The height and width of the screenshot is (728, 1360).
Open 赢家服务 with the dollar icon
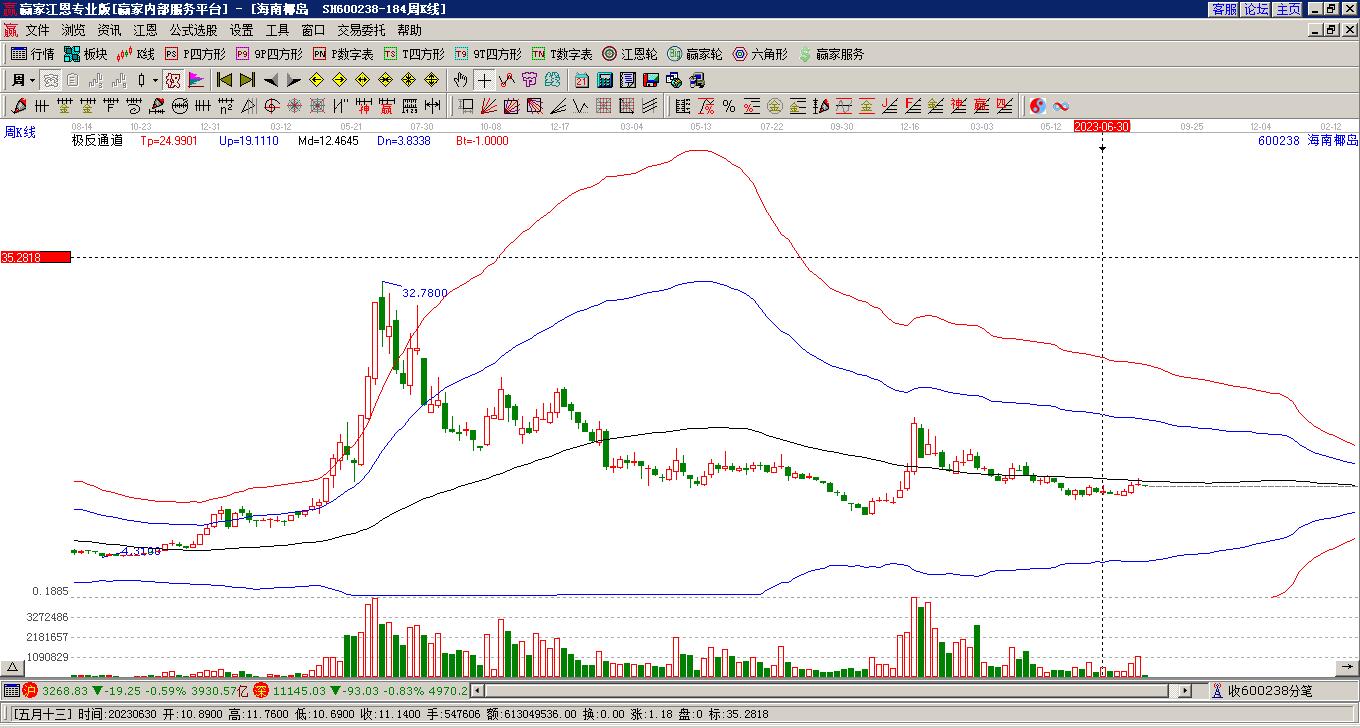click(x=831, y=54)
